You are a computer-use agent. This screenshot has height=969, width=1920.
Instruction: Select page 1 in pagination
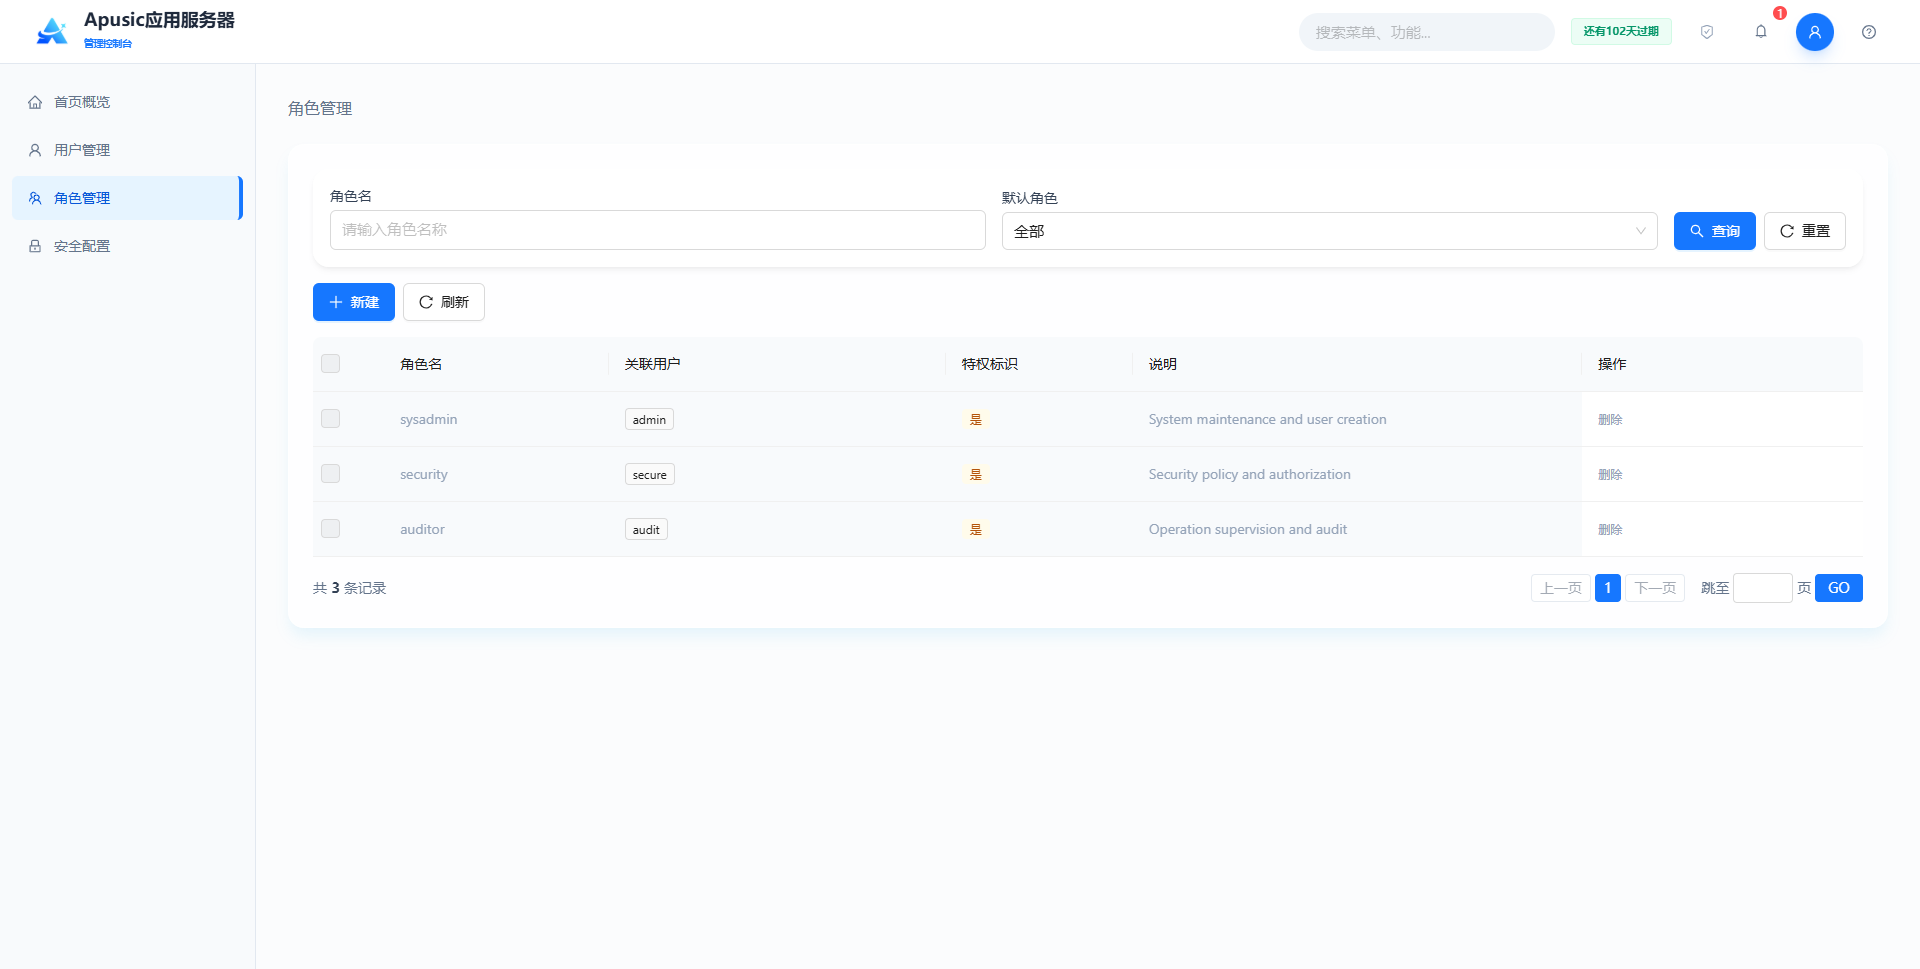point(1608,588)
